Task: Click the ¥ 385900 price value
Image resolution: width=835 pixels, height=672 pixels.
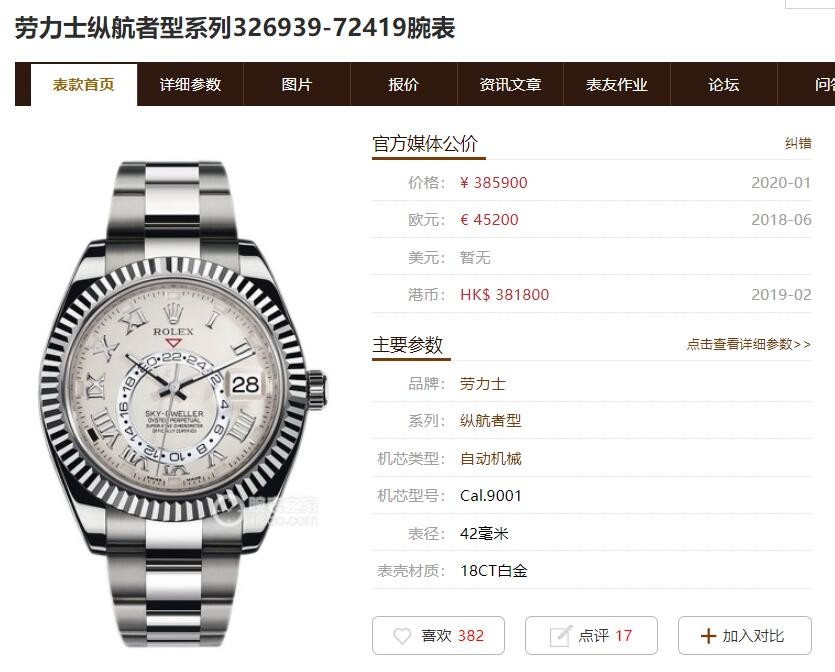Action: coord(494,183)
